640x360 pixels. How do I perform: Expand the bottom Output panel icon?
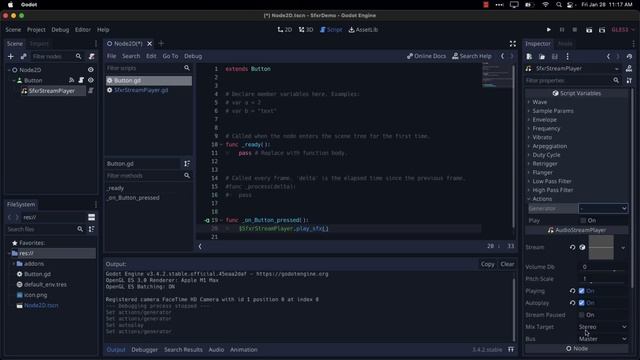click(511, 349)
